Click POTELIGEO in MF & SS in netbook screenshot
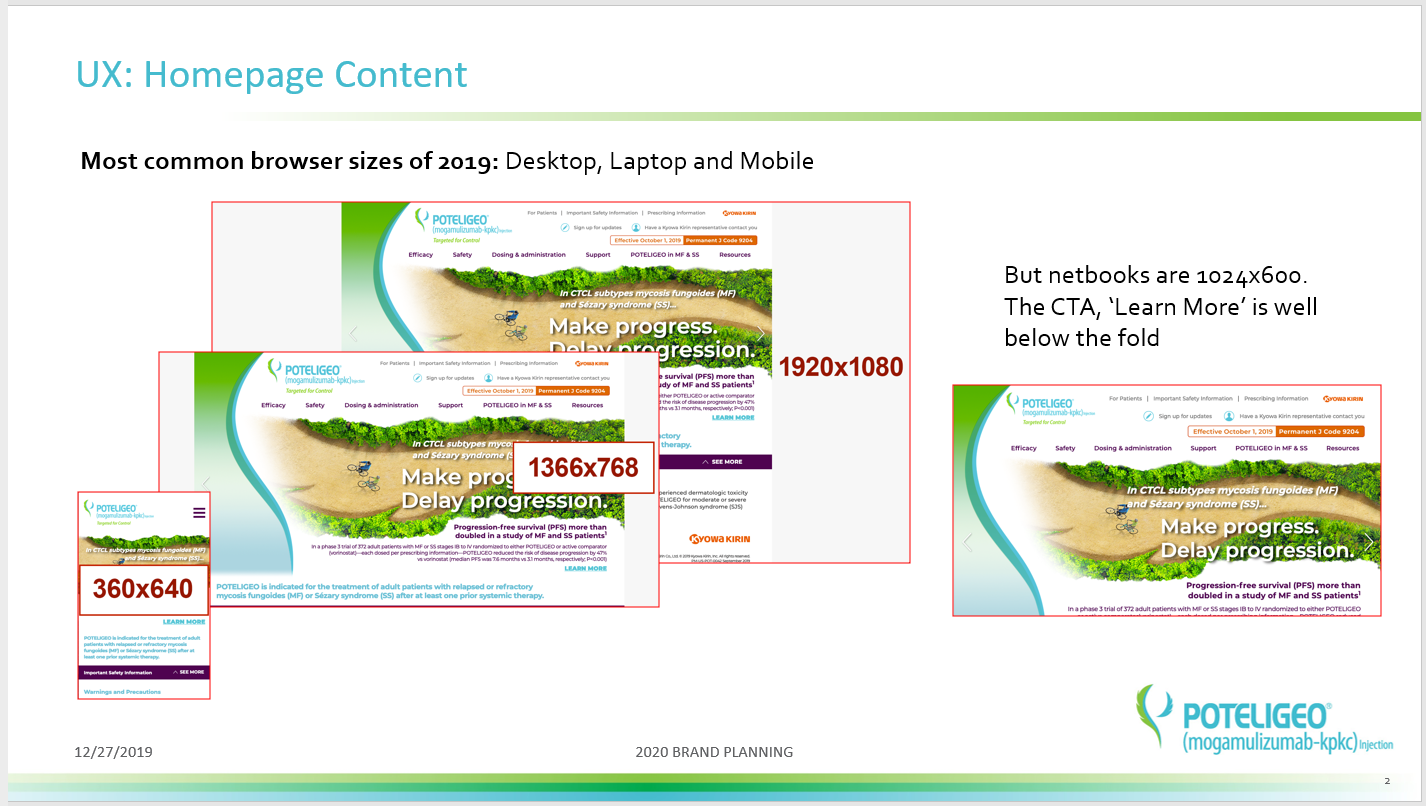1426x806 pixels. click(x=1271, y=448)
